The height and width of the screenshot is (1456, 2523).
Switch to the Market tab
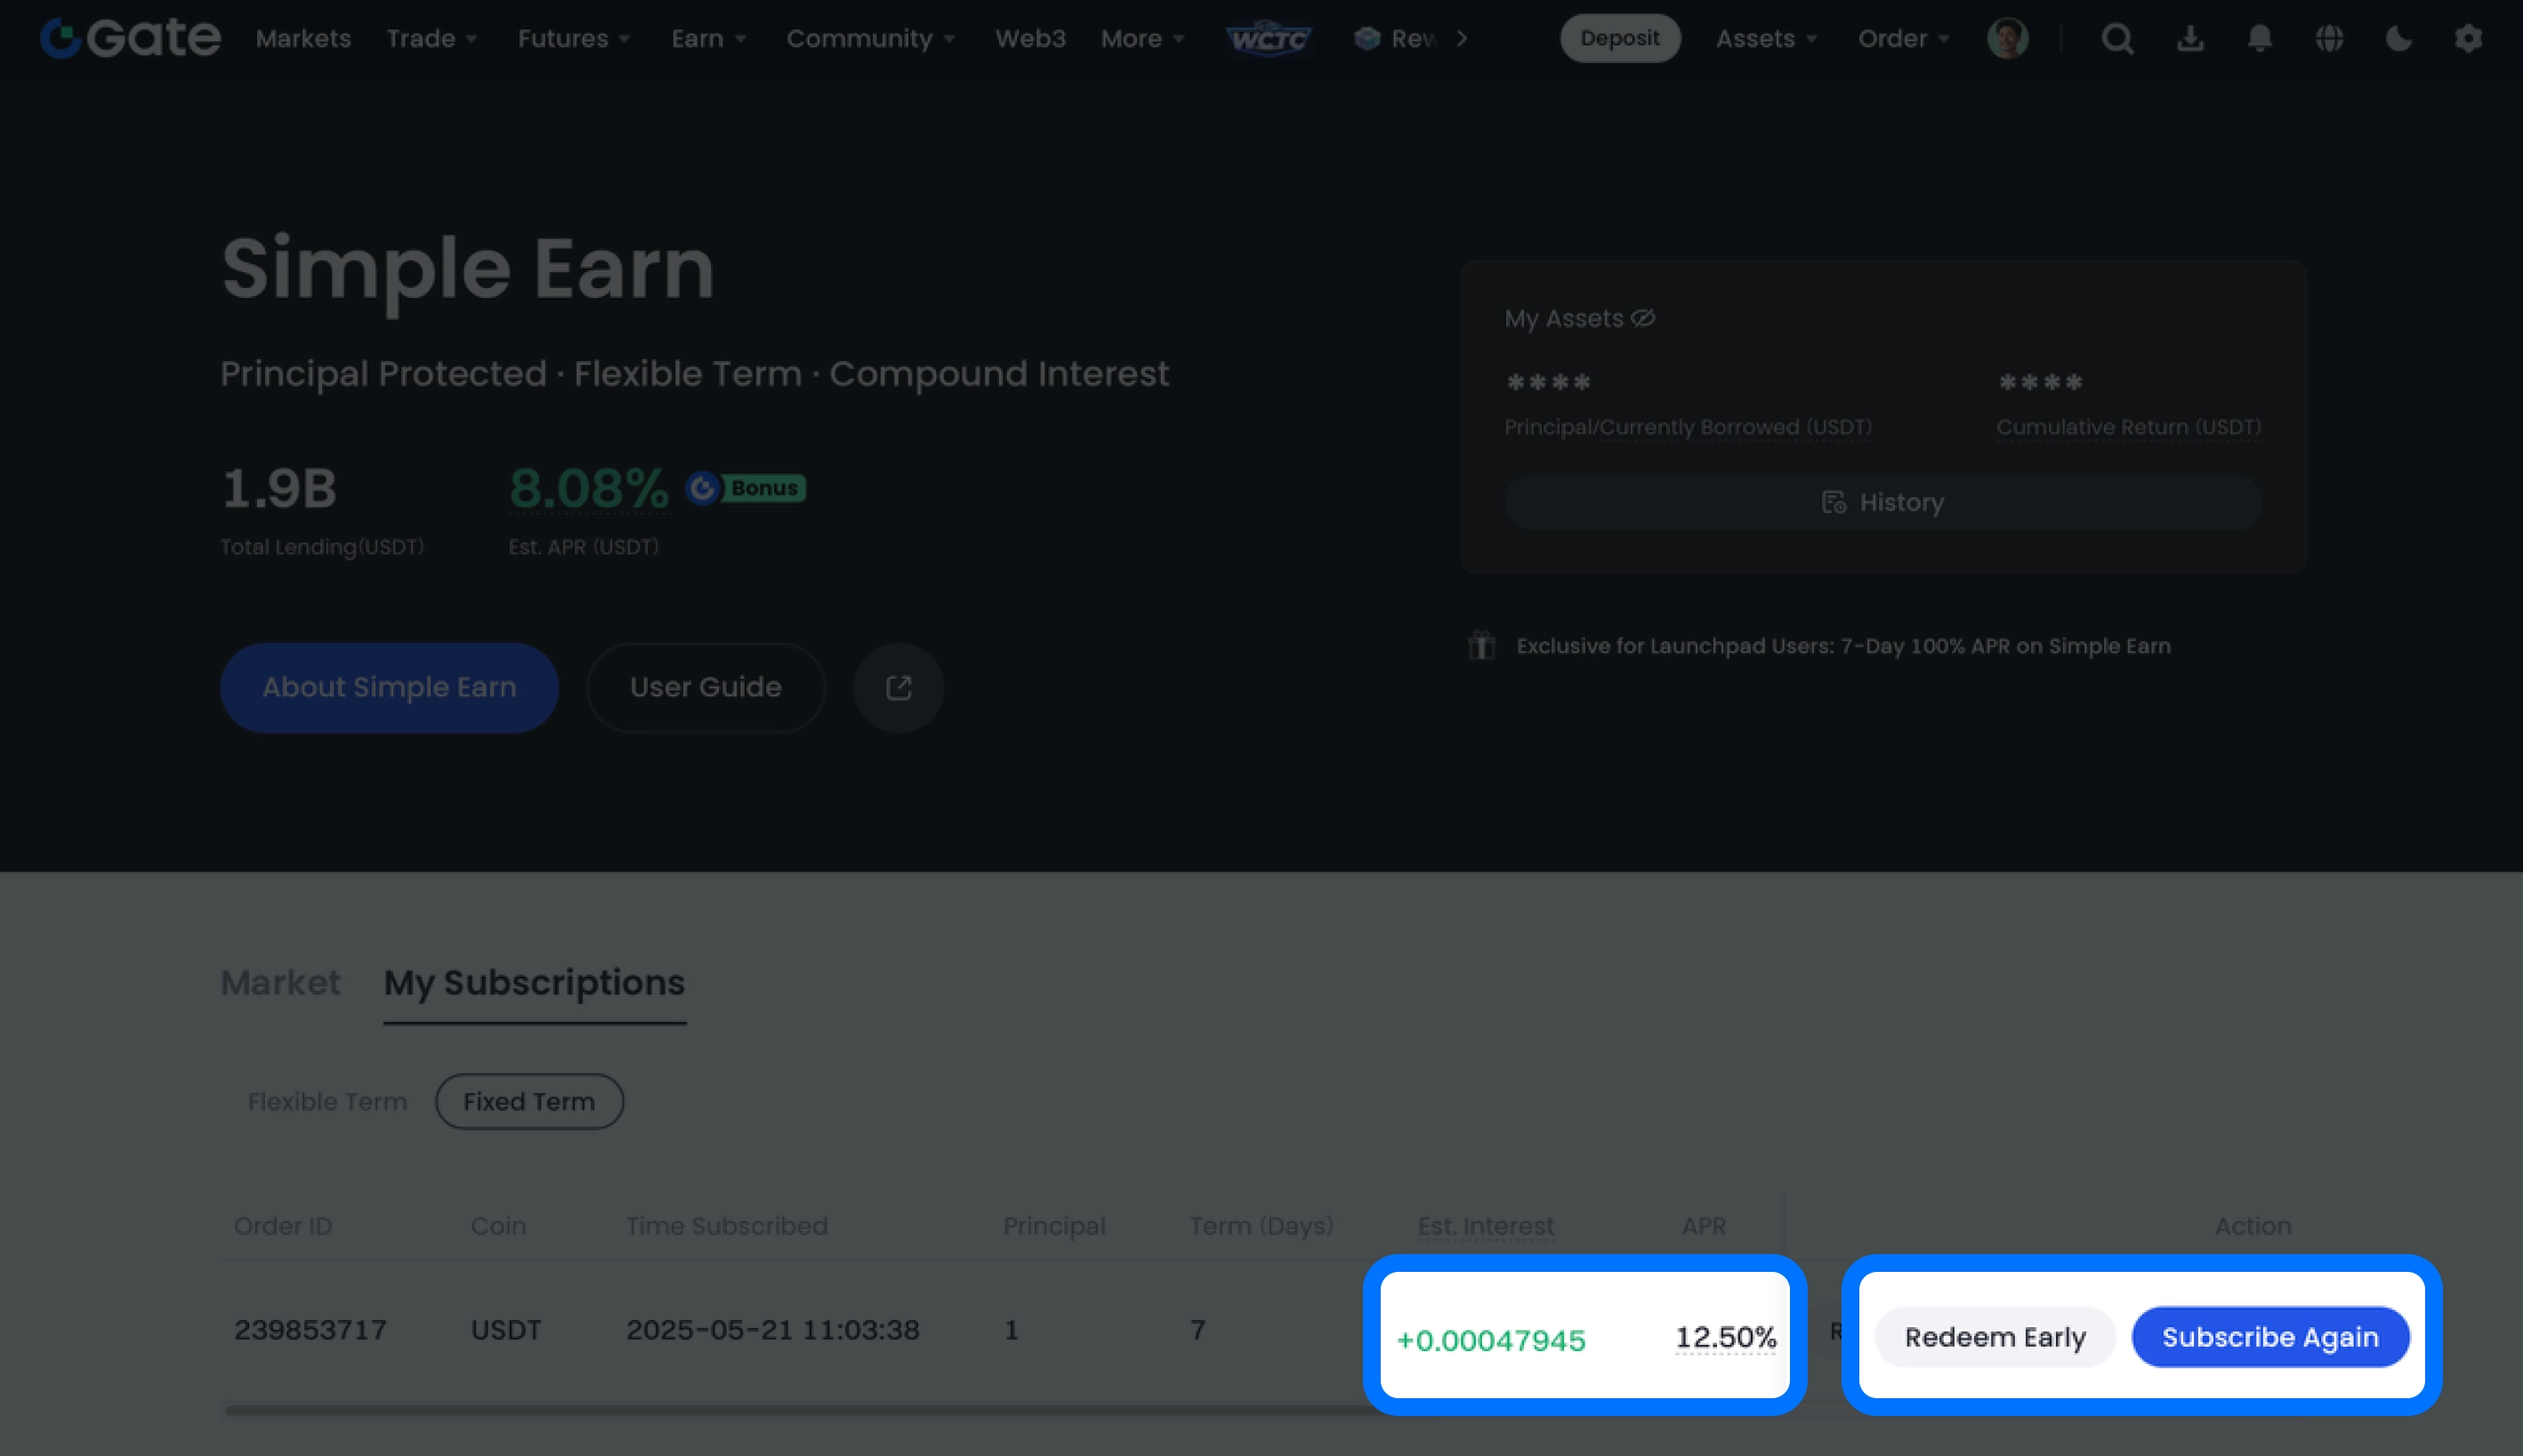[x=280, y=982]
